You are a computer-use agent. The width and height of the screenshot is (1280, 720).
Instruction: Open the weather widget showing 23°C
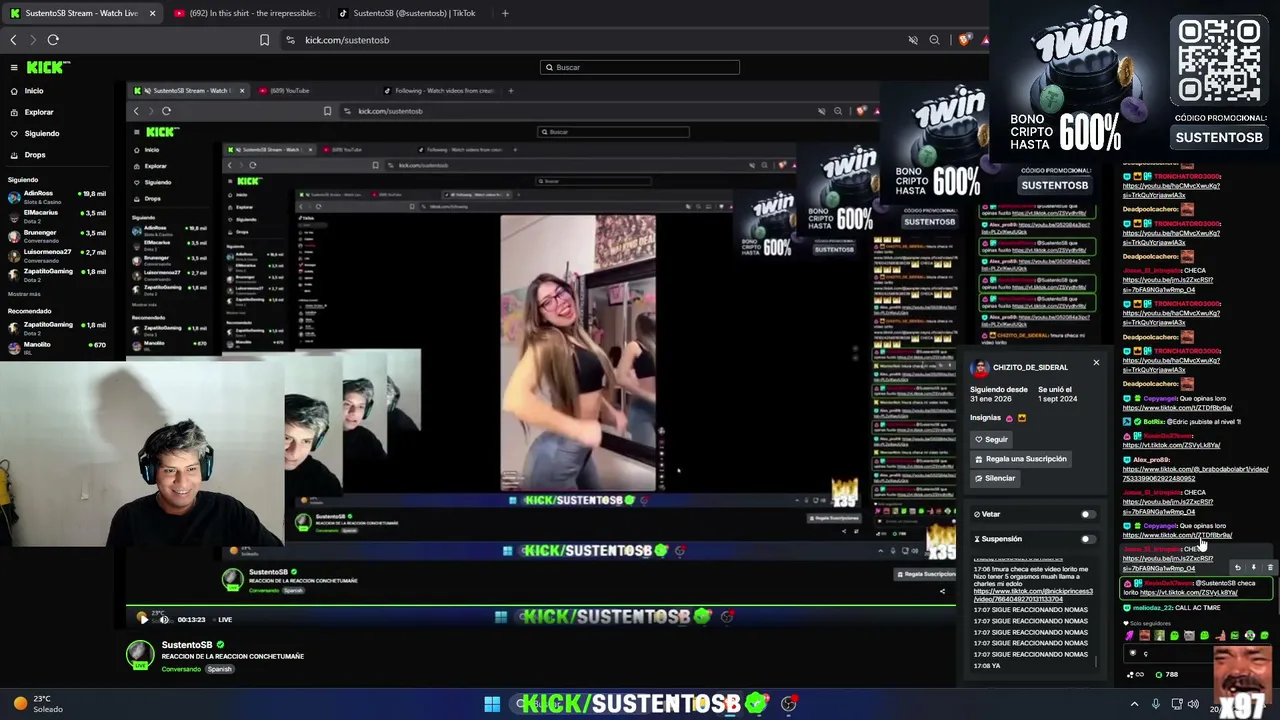pyautogui.click(x=40, y=704)
